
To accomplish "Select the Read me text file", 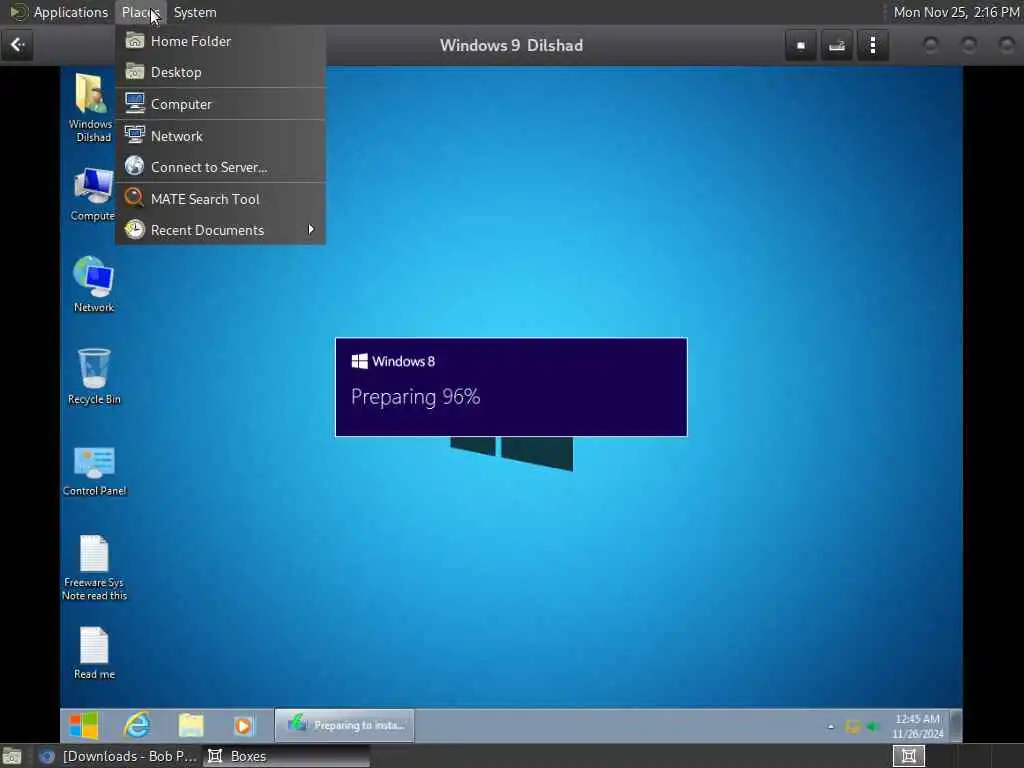I will tap(94, 653).
